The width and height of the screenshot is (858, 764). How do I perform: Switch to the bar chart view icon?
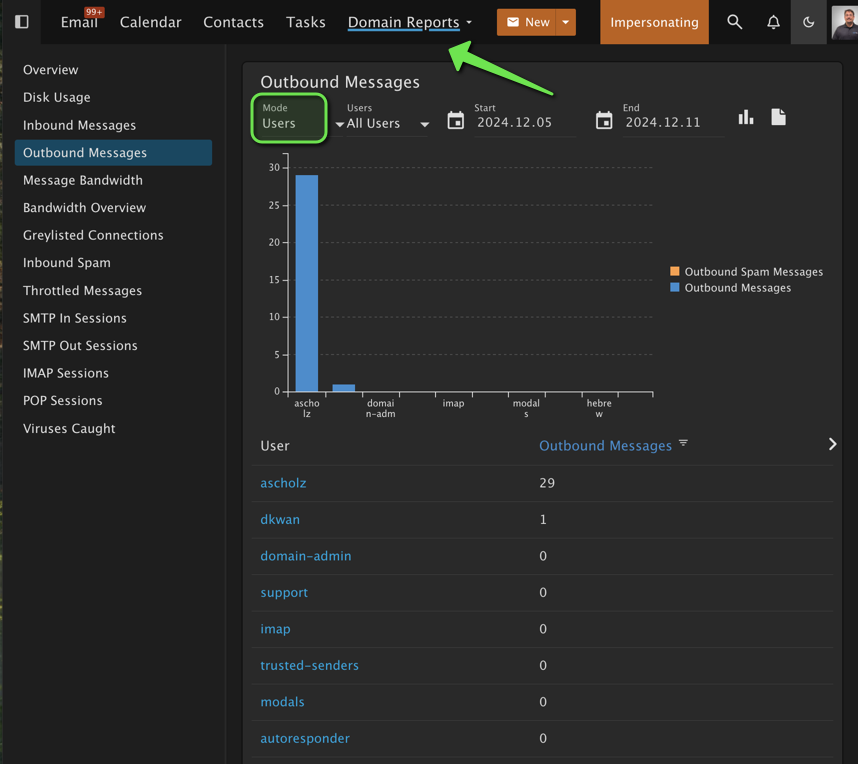746,118
